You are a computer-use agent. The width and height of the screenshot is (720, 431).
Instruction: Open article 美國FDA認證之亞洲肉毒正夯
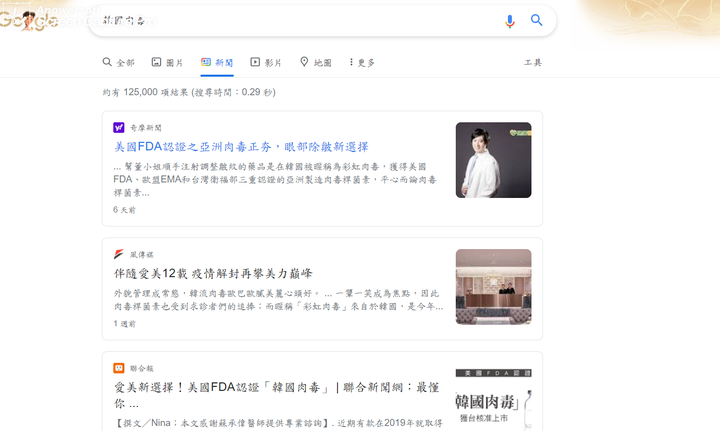241,147
